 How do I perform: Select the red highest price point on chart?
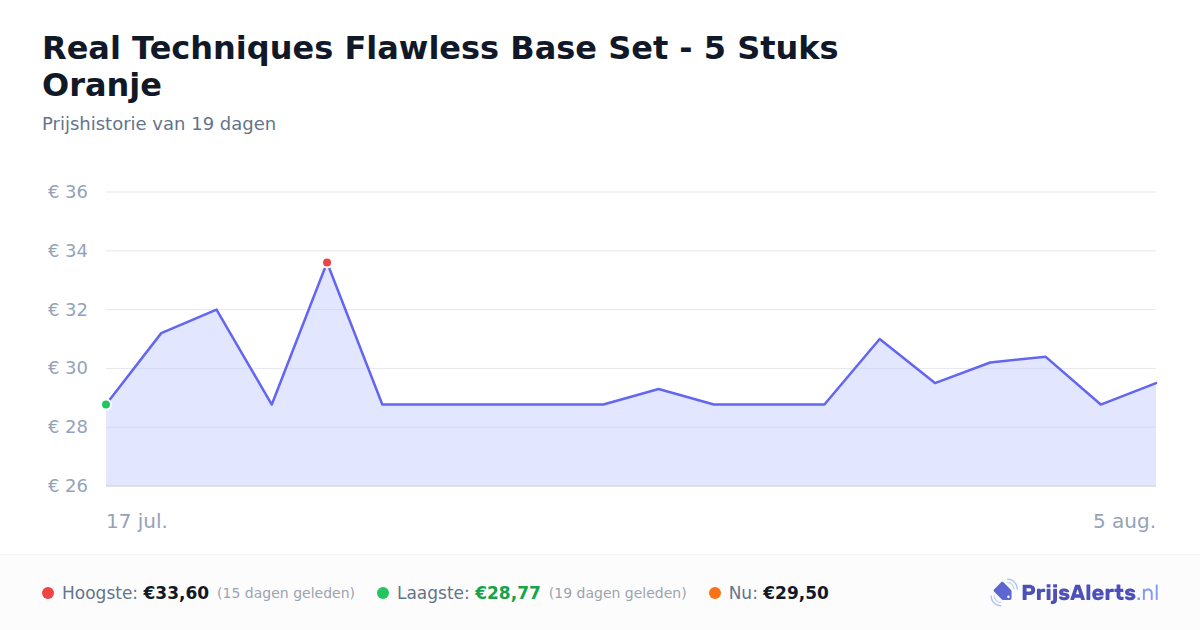327,263
